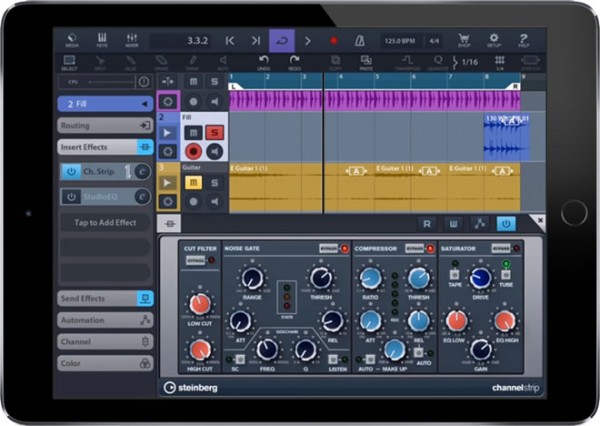Screen dimensions: 600x426
Task: Click track height resize arrows icon
Action: (168, 82)
